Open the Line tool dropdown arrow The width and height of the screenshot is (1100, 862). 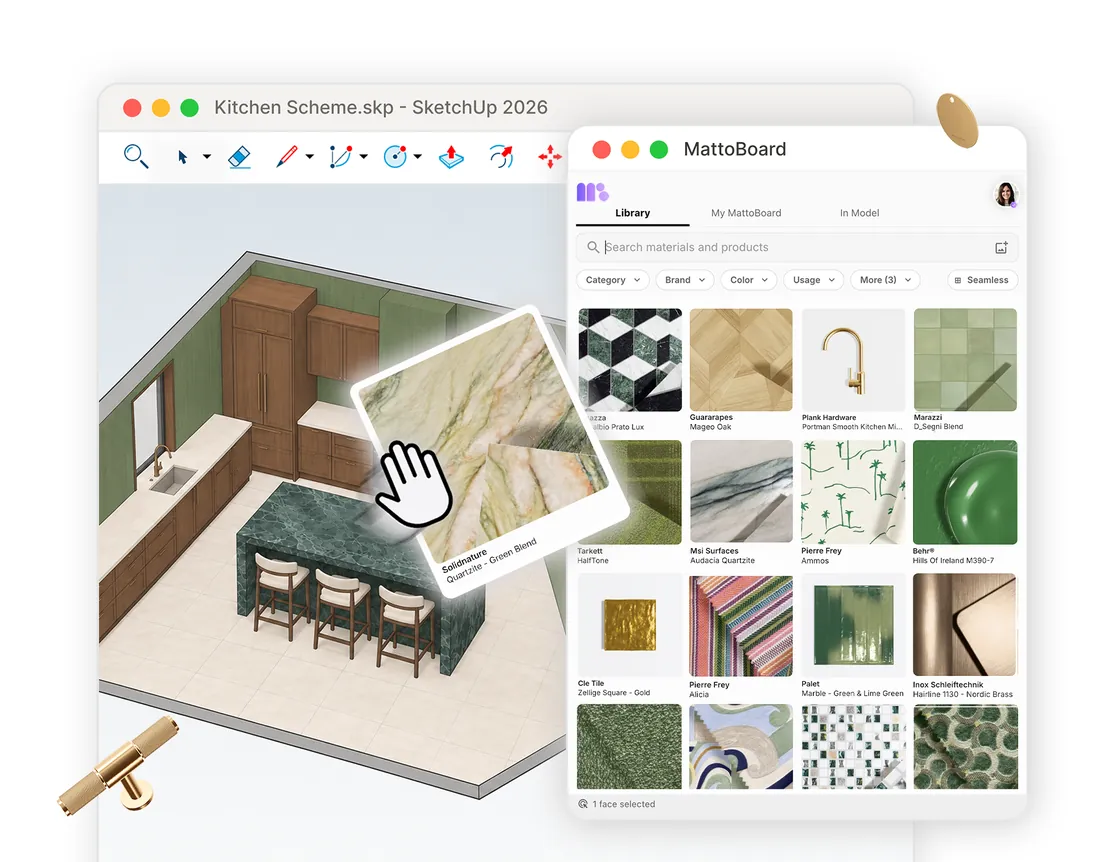pos(309,156)
